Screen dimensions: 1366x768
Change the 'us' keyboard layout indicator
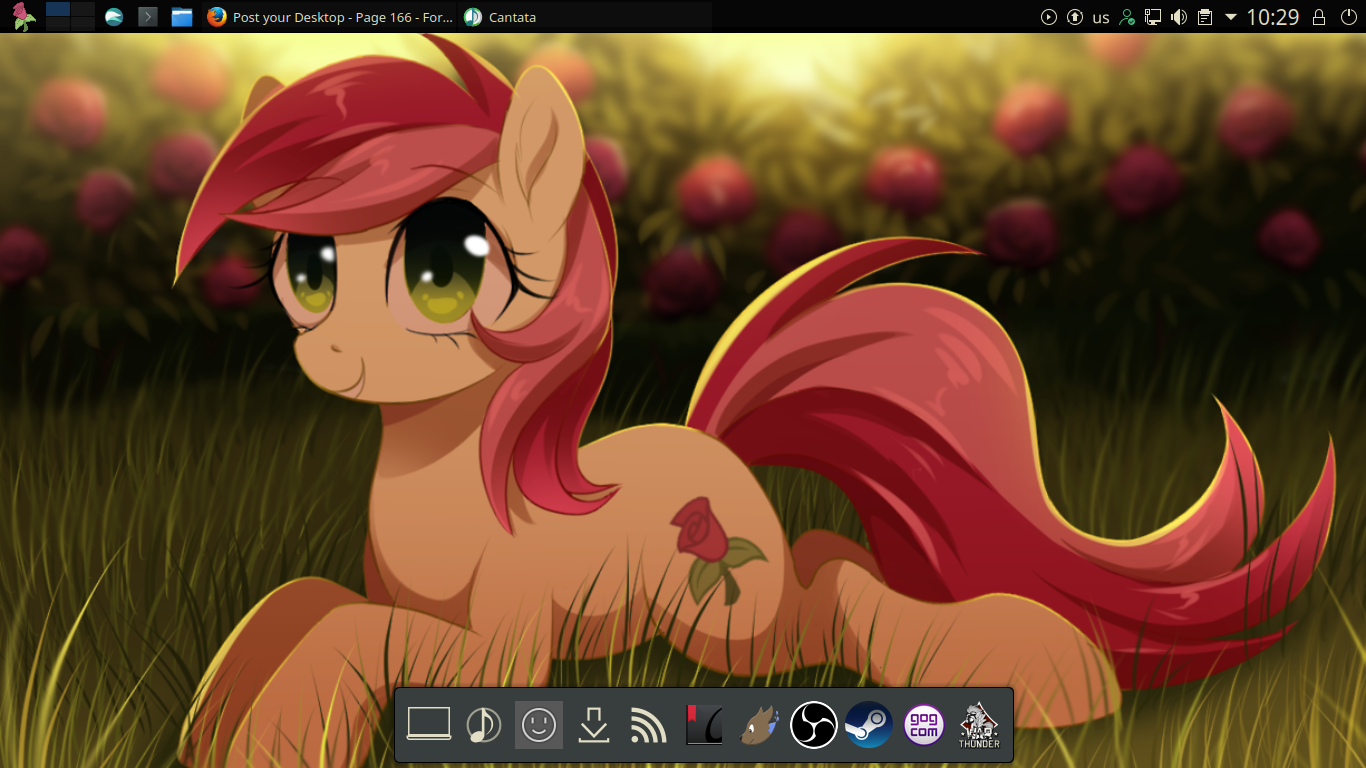point(1101,17)
